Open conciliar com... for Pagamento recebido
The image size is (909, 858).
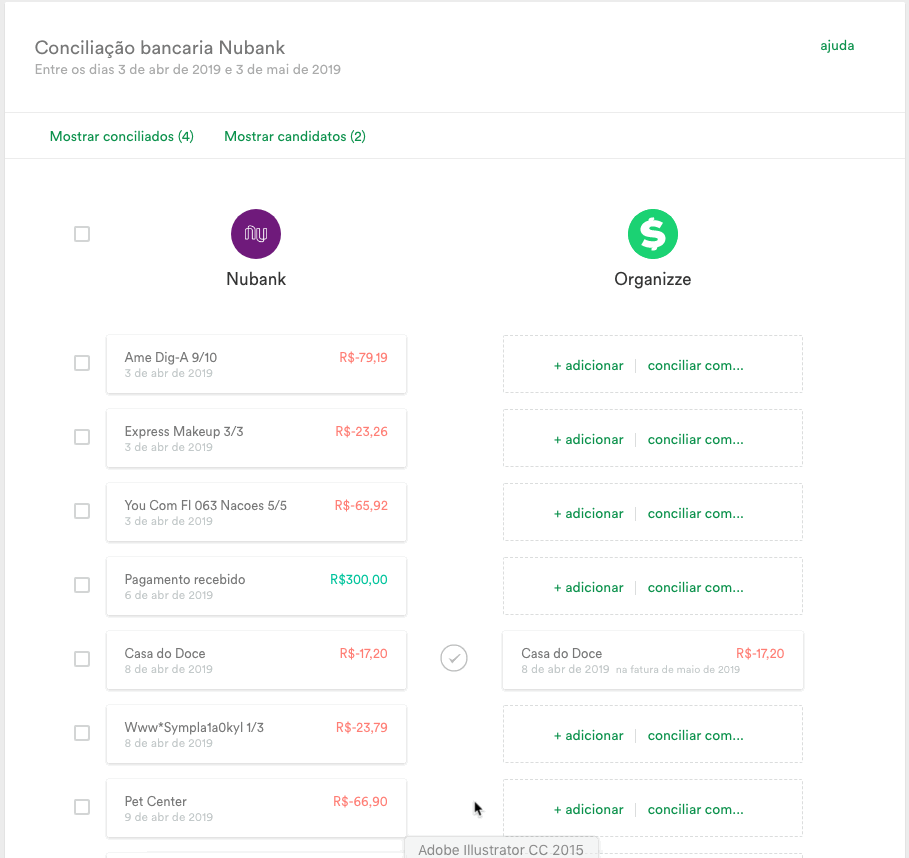pos(695,588)
